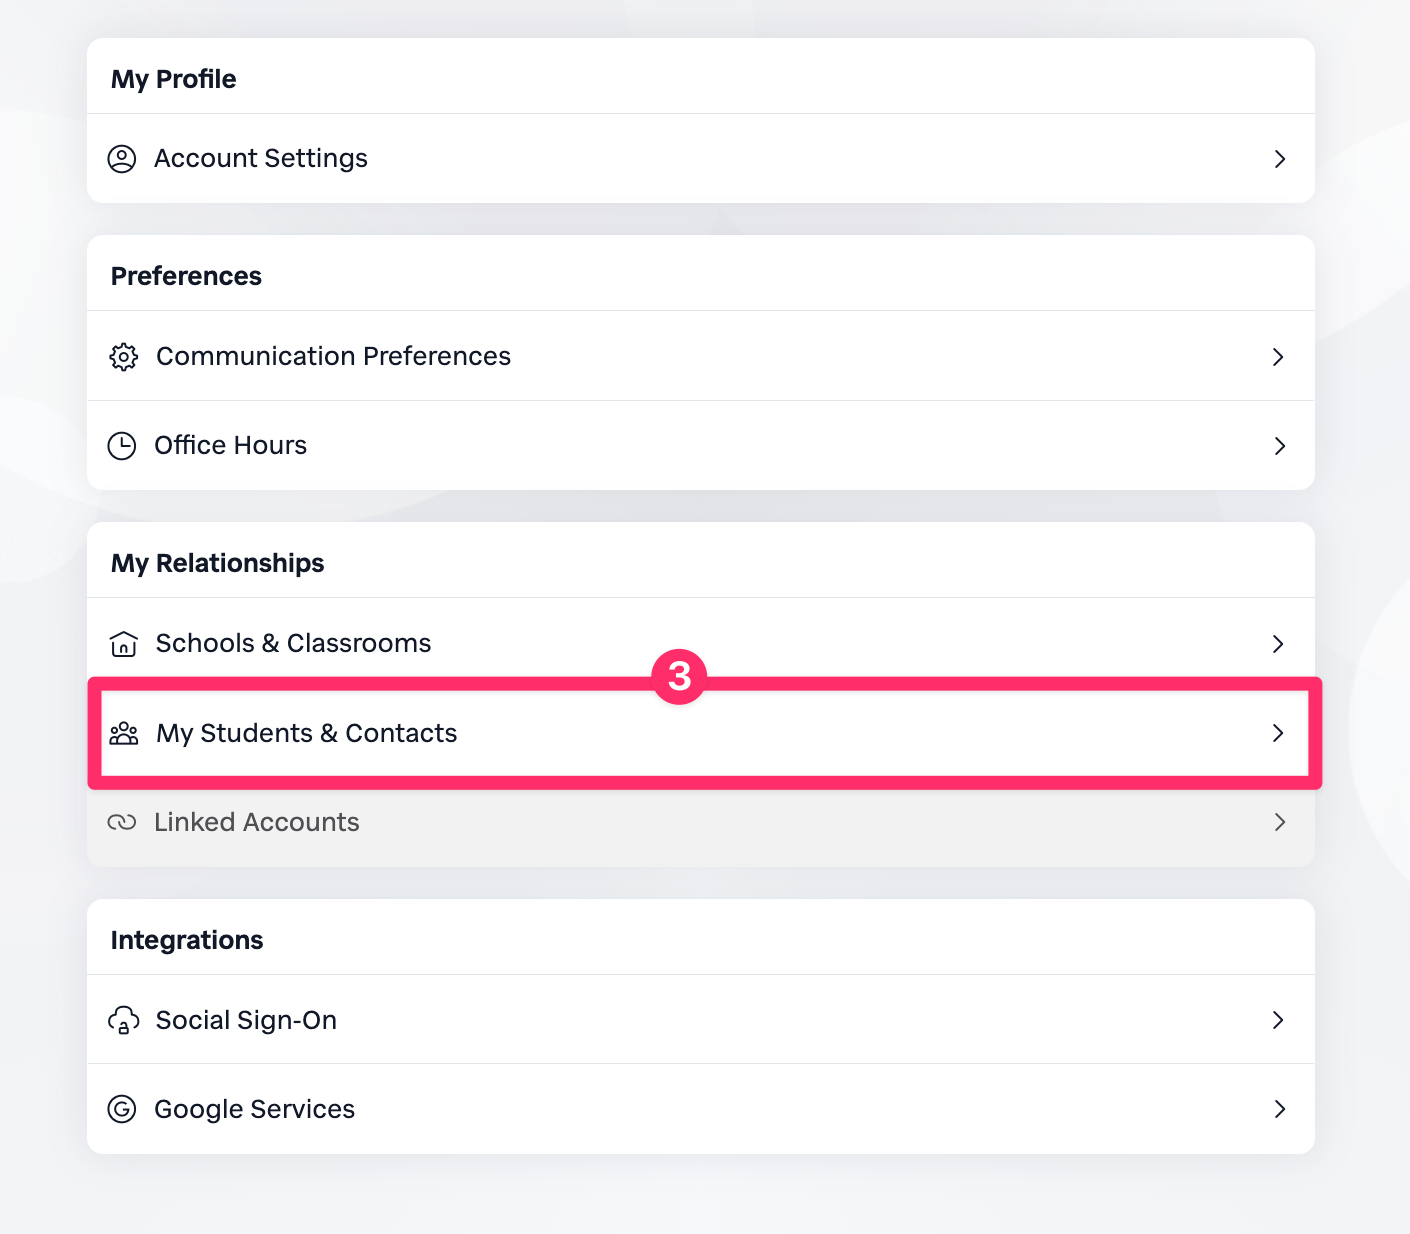
Task: Open Social Sign-On via its chevron
Action: click(1278, 1020)
